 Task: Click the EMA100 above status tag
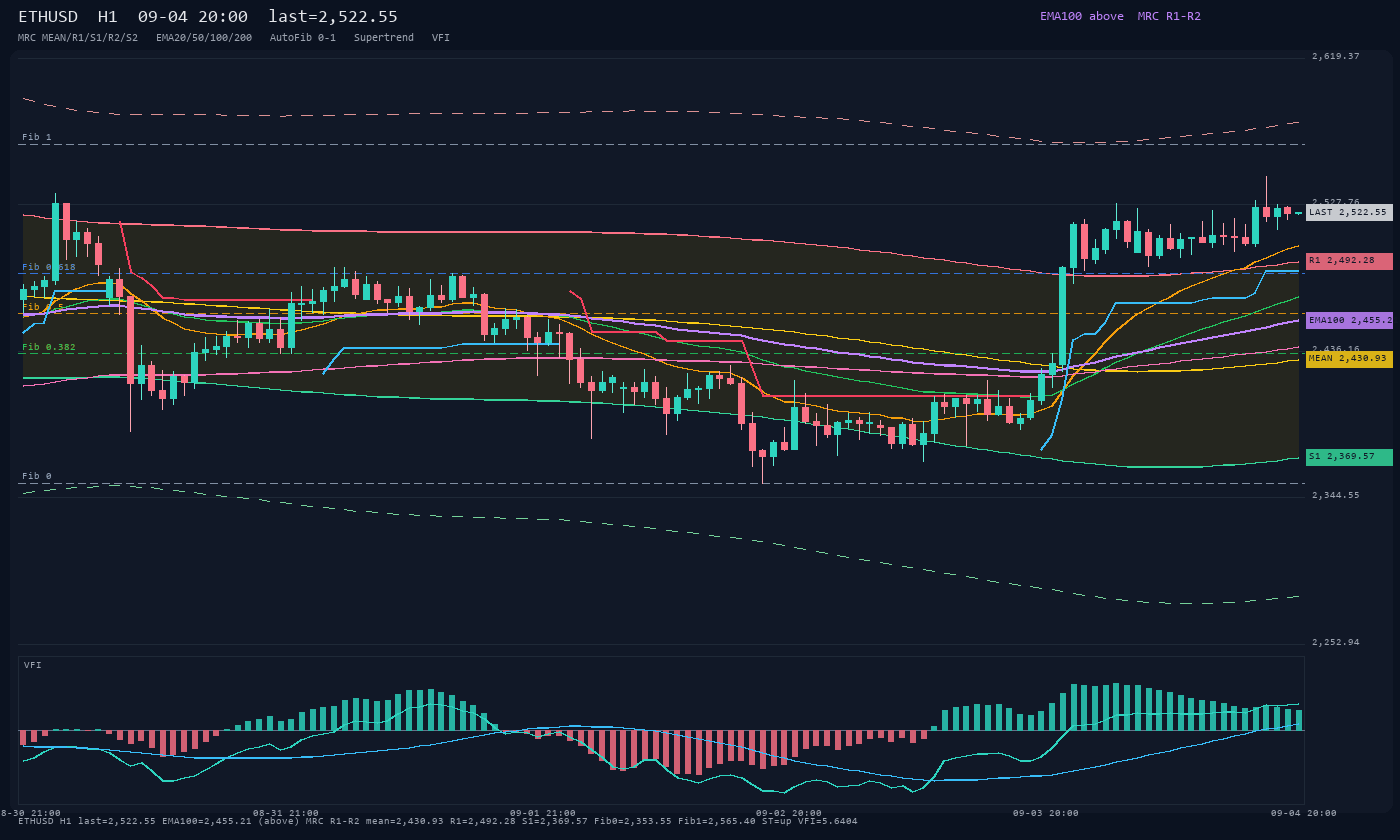(1081, 16)
